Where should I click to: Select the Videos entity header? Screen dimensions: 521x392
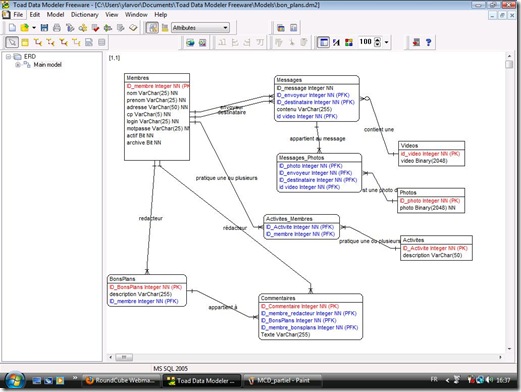431,146
